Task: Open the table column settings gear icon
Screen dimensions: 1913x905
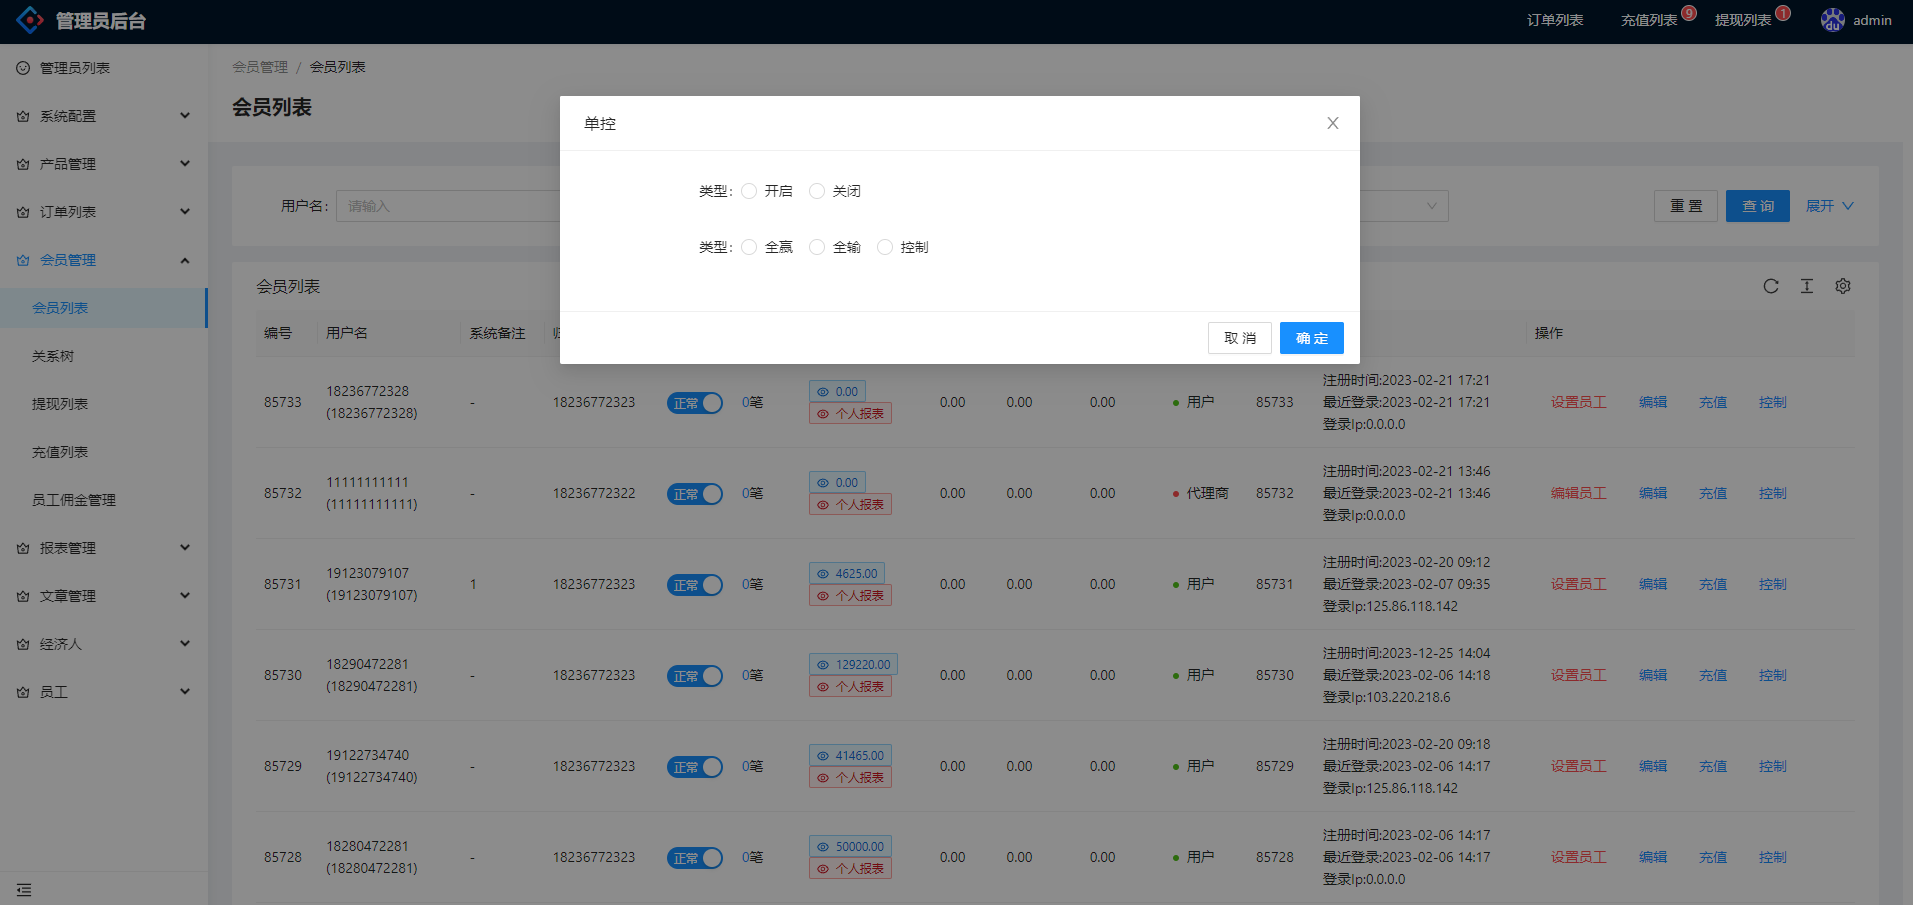Action: 1843,286
